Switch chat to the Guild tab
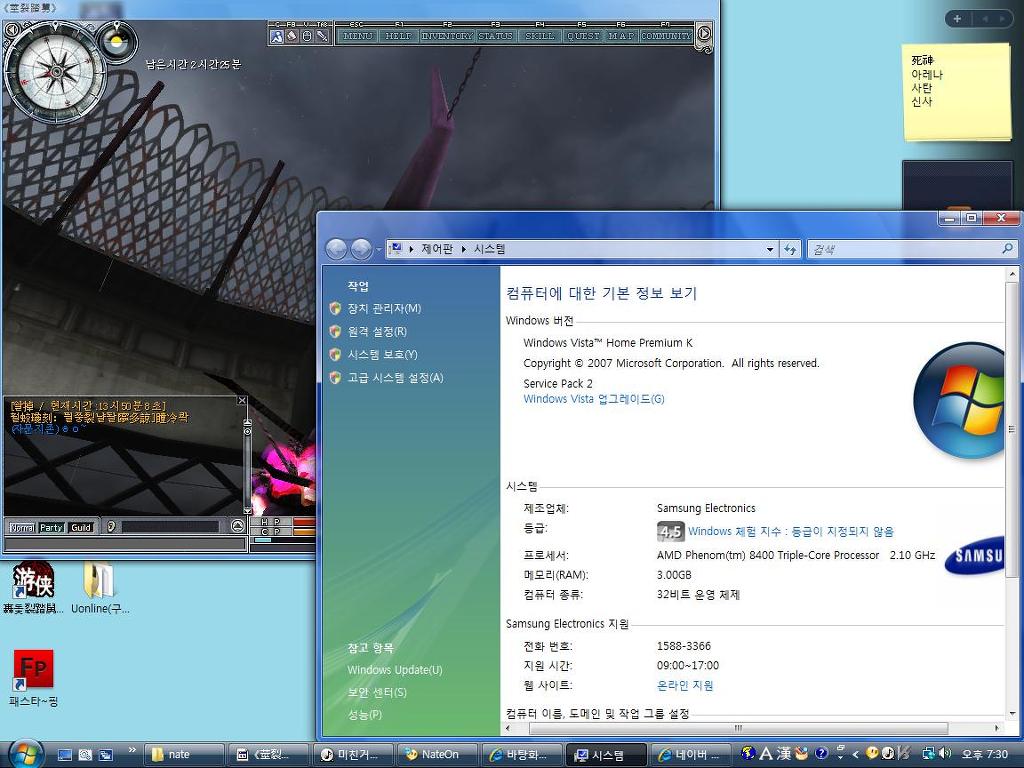Image resolution: width=1024 pixels, height=768 pixels. pyautogui.click(x=81, y=527)
